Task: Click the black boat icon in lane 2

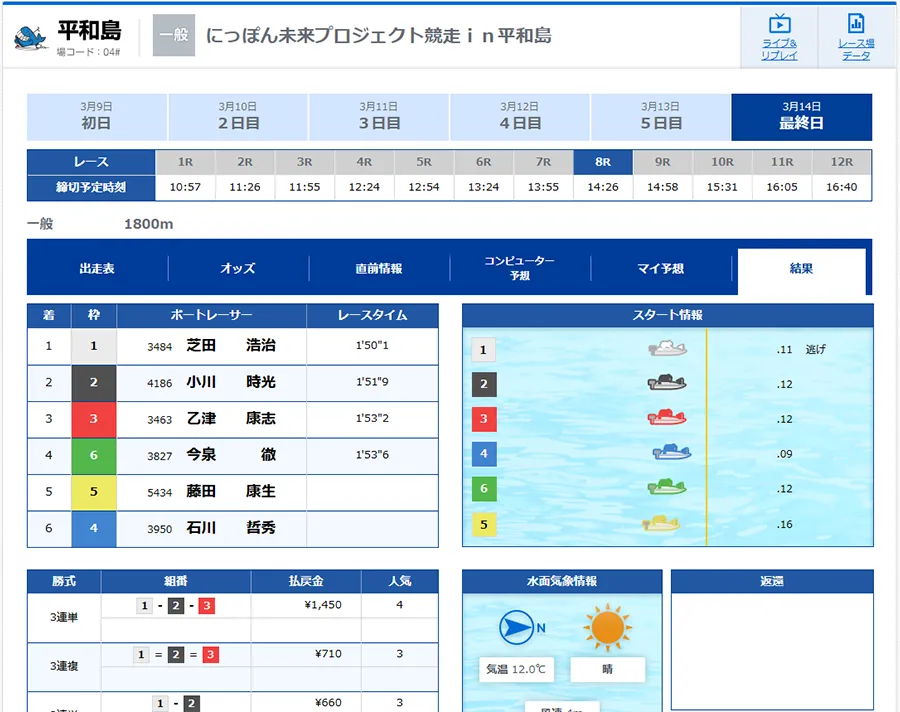Action: pos(666,384)
